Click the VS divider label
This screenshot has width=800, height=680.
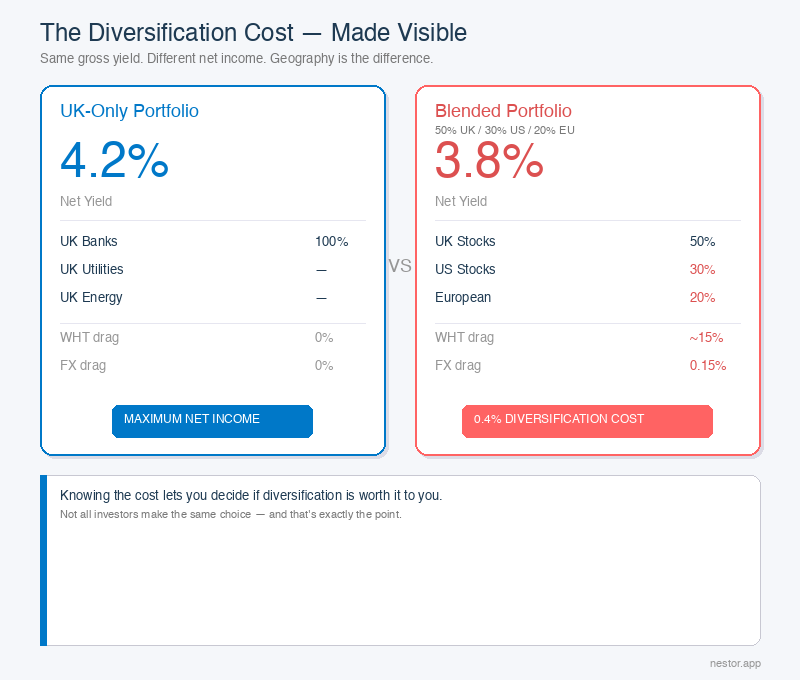[400, 265]
